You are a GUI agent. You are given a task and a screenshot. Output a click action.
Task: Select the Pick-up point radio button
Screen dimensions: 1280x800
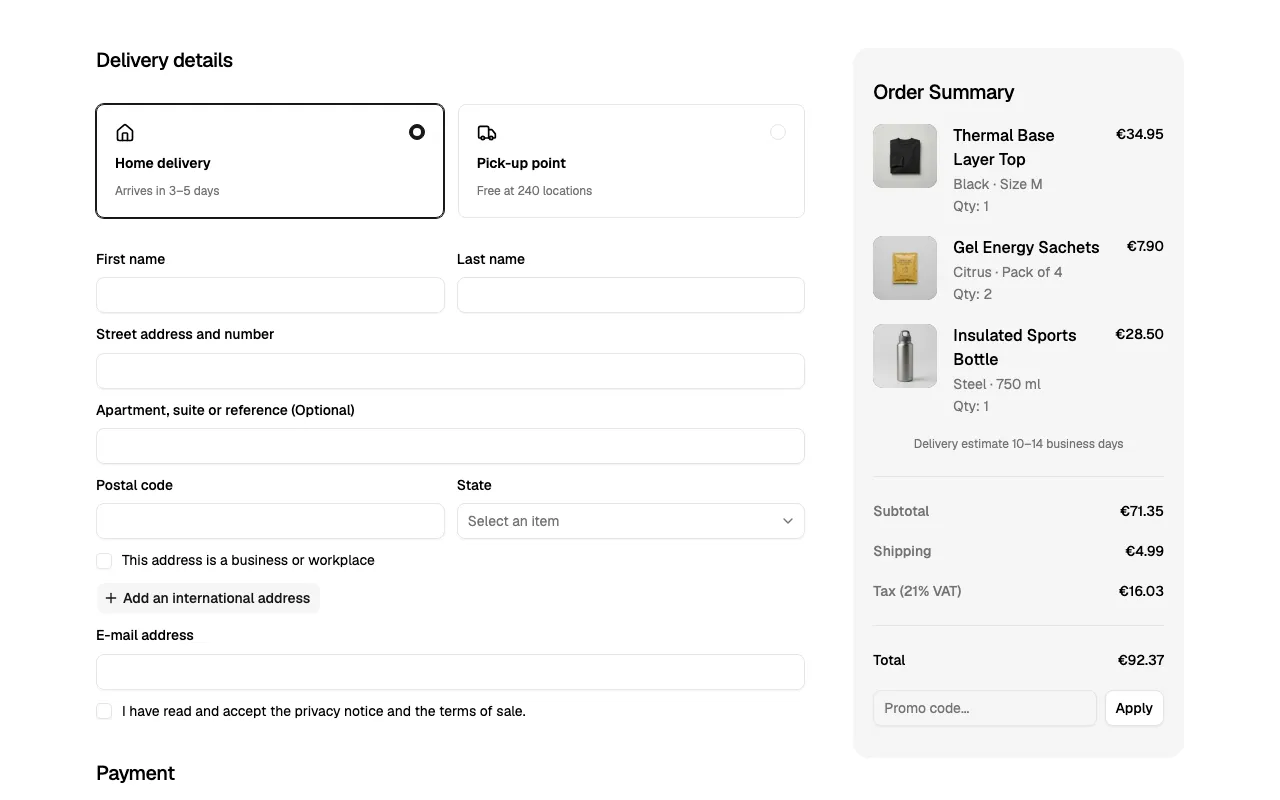click(x=778, y=132)
